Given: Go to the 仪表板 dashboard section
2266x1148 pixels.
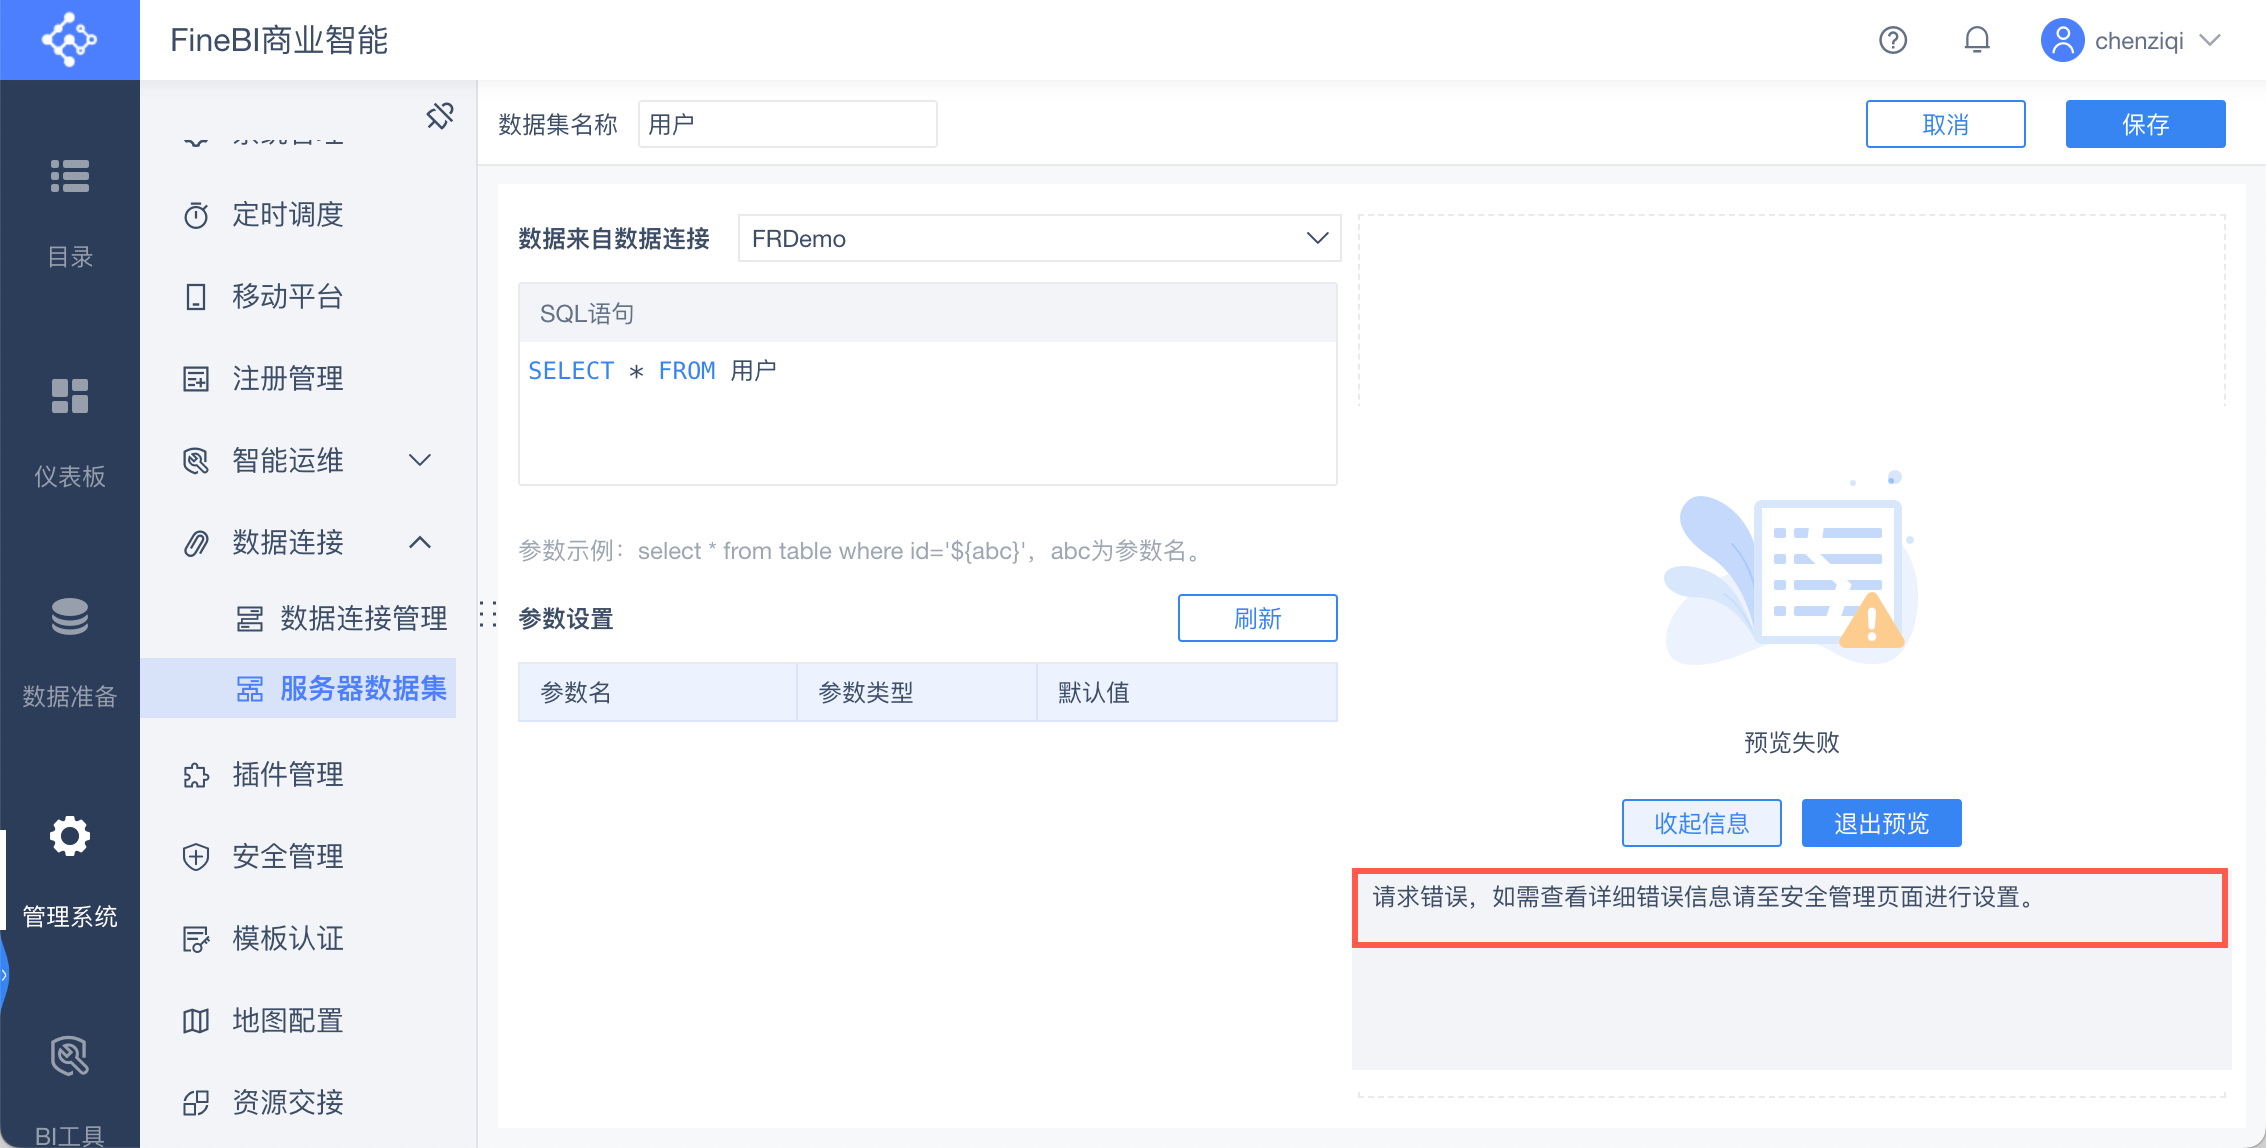Looking at the screenshot, I should 70,430.
